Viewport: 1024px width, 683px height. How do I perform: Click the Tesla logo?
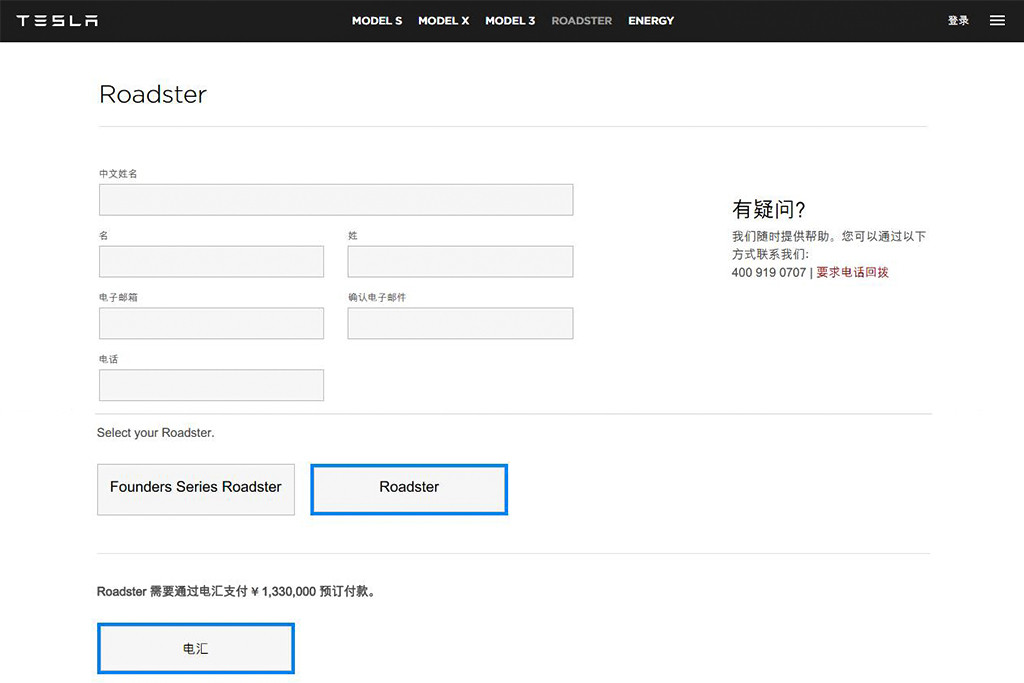tap(57, 21)
